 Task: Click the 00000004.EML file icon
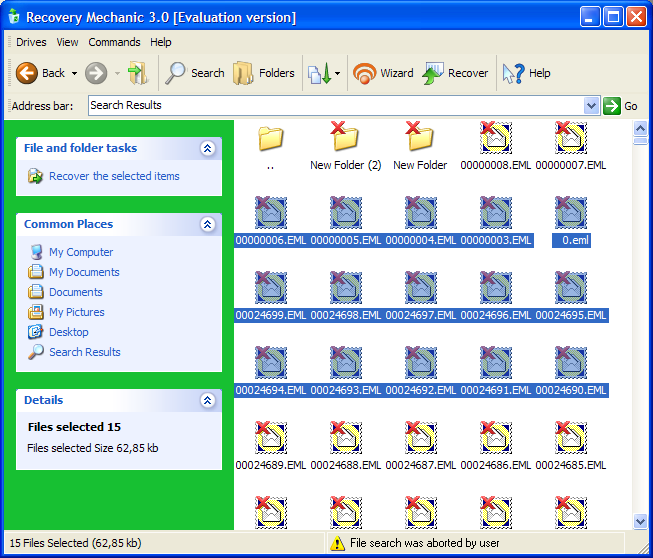tap(421, 212)
